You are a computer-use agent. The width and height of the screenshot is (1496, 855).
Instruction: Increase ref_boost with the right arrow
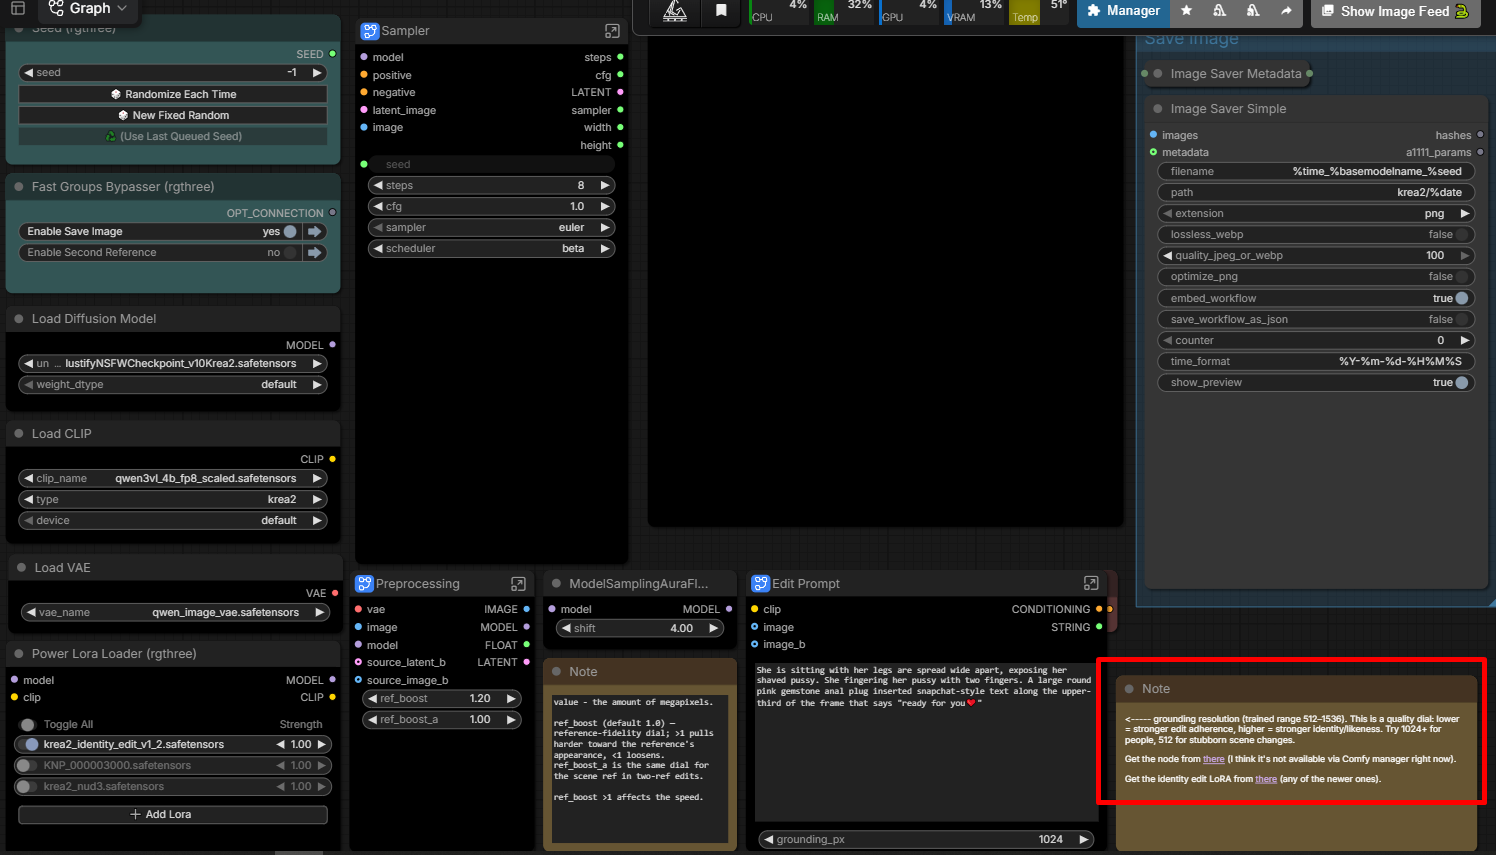tap(510, 699)
